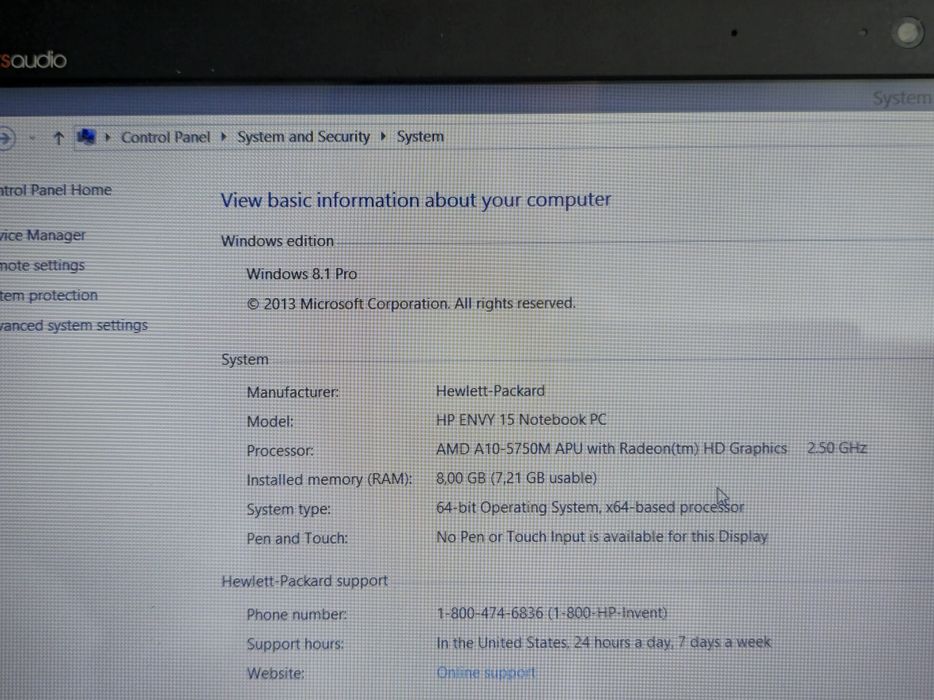The height and width of the screenshot is (700, 934).
Task: Expand the chevron after Control Panel breadcrumb
Action: (x=224, y=136)
